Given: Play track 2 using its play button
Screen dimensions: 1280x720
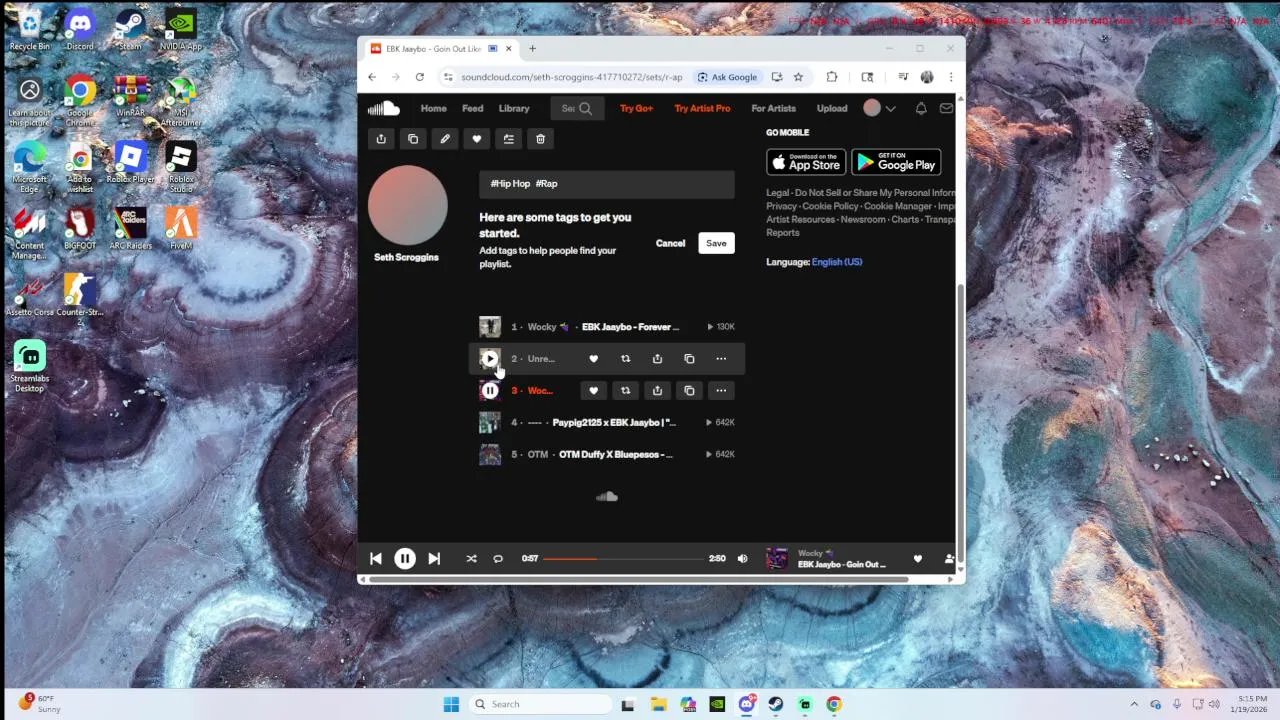Looking at the screenshot, I should tap(490, 358).
